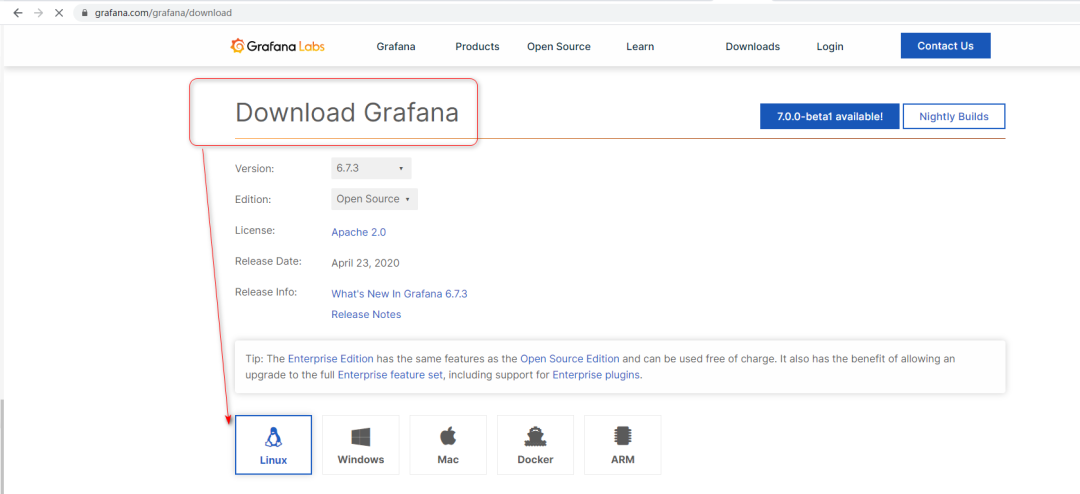Open the Grafana nav menu
This screenshot has width=1080, height=494.
(x=396, y=47)
